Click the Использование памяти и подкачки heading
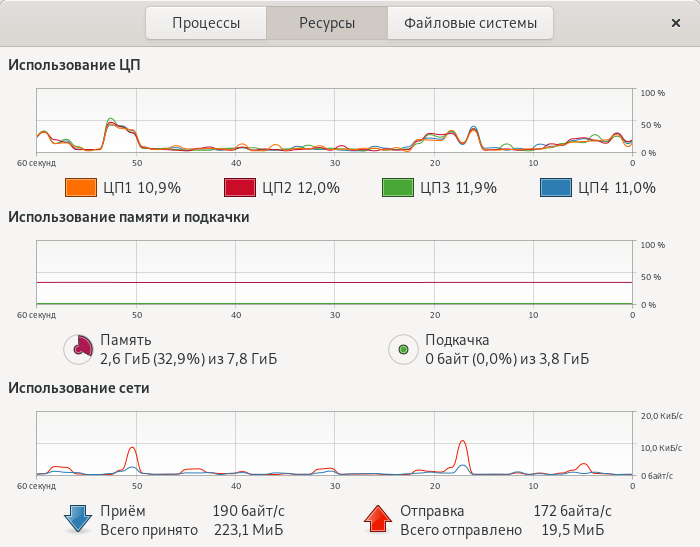 coord(129,216)
